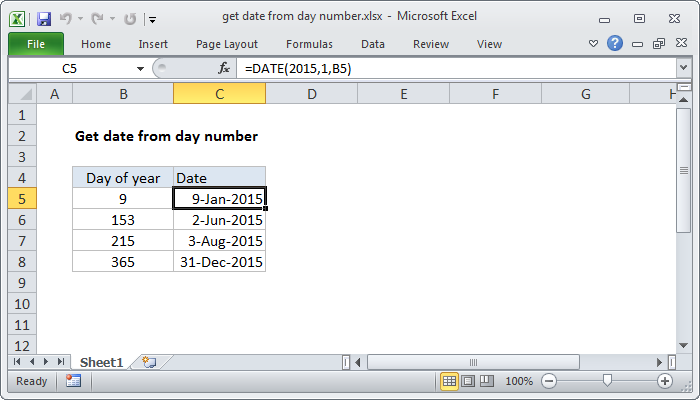
Task: Select the cell containing 365
Action: pyautogui.click(x=123, y=262)
